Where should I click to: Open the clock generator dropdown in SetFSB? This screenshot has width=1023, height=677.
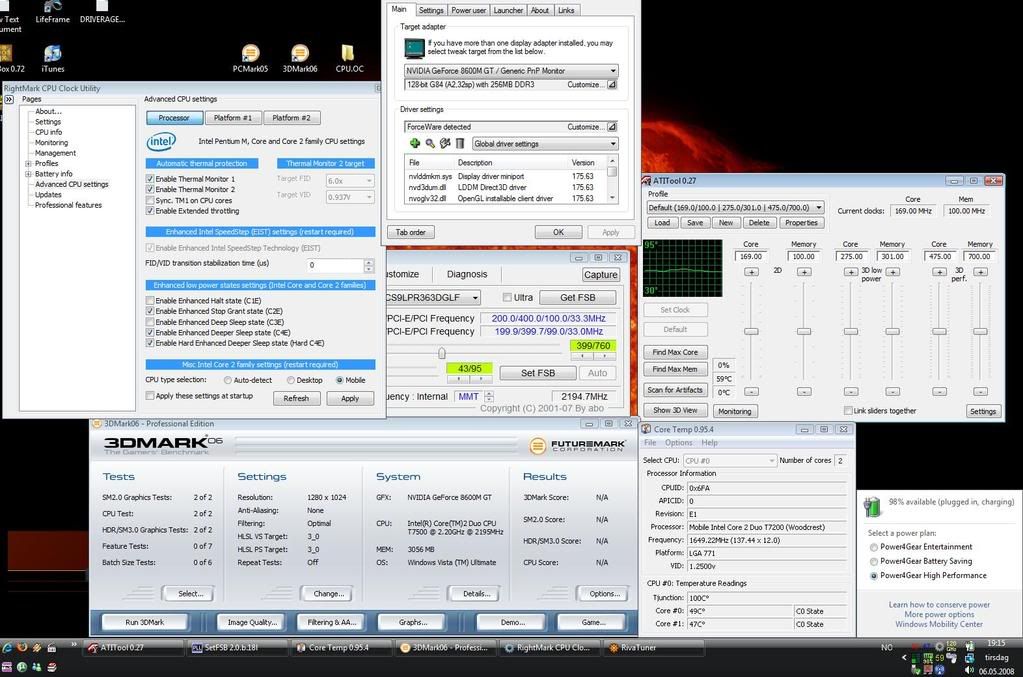(x=433, y=297)
